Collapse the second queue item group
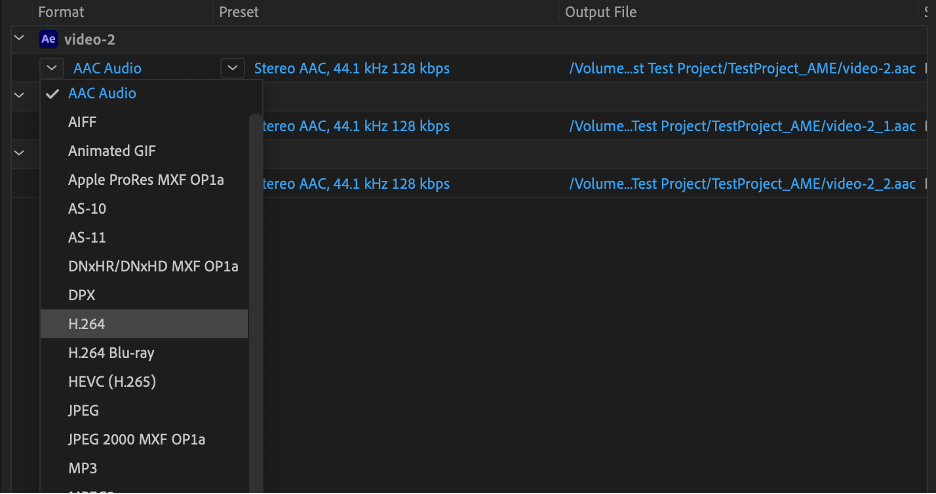Screen dimensions: 936x494 [x=19, y=95]
